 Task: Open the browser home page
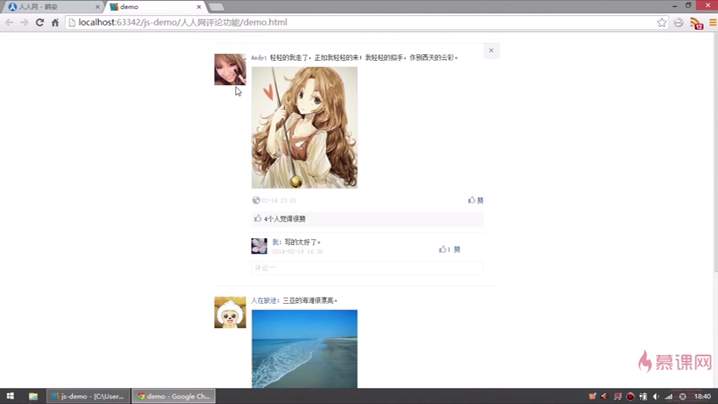coord(55,22)
